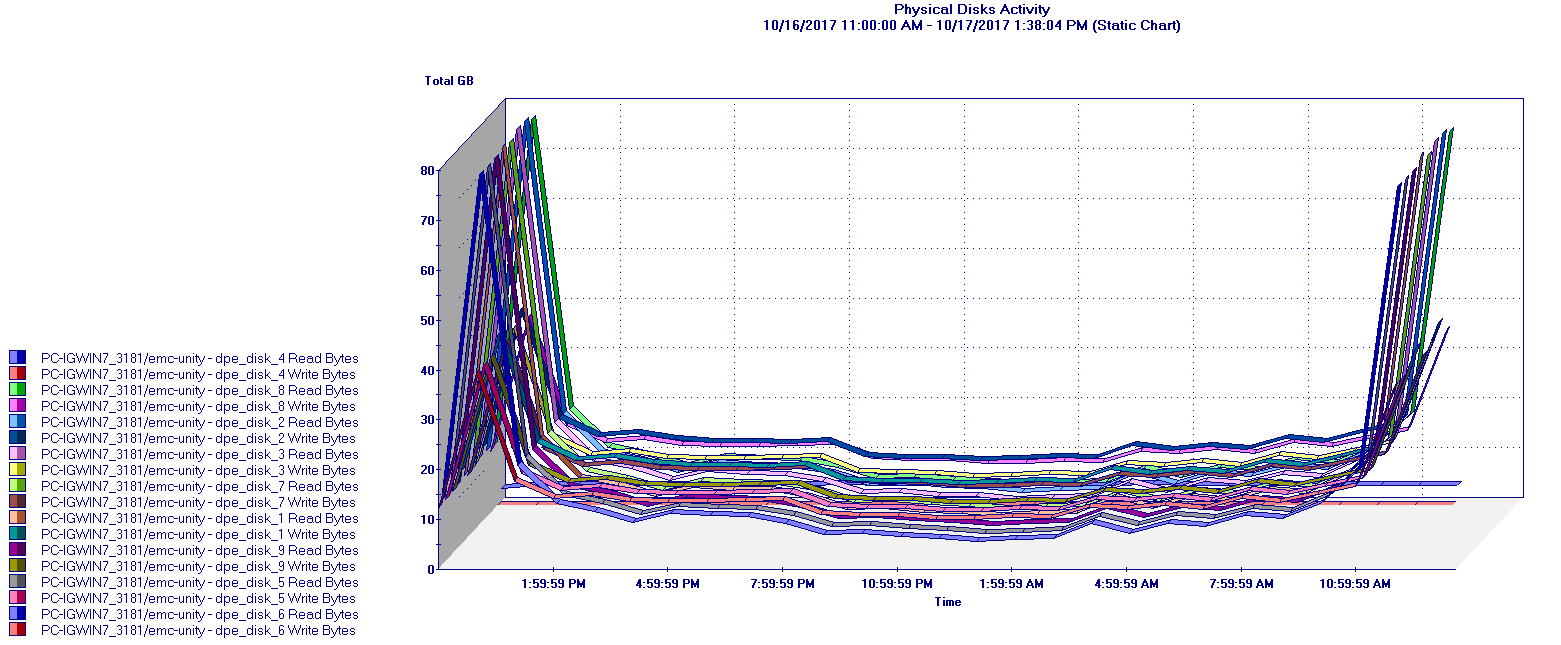Click the chart date range subtitle
This screenshot has width=1561, height=645.
pos(971,25)
